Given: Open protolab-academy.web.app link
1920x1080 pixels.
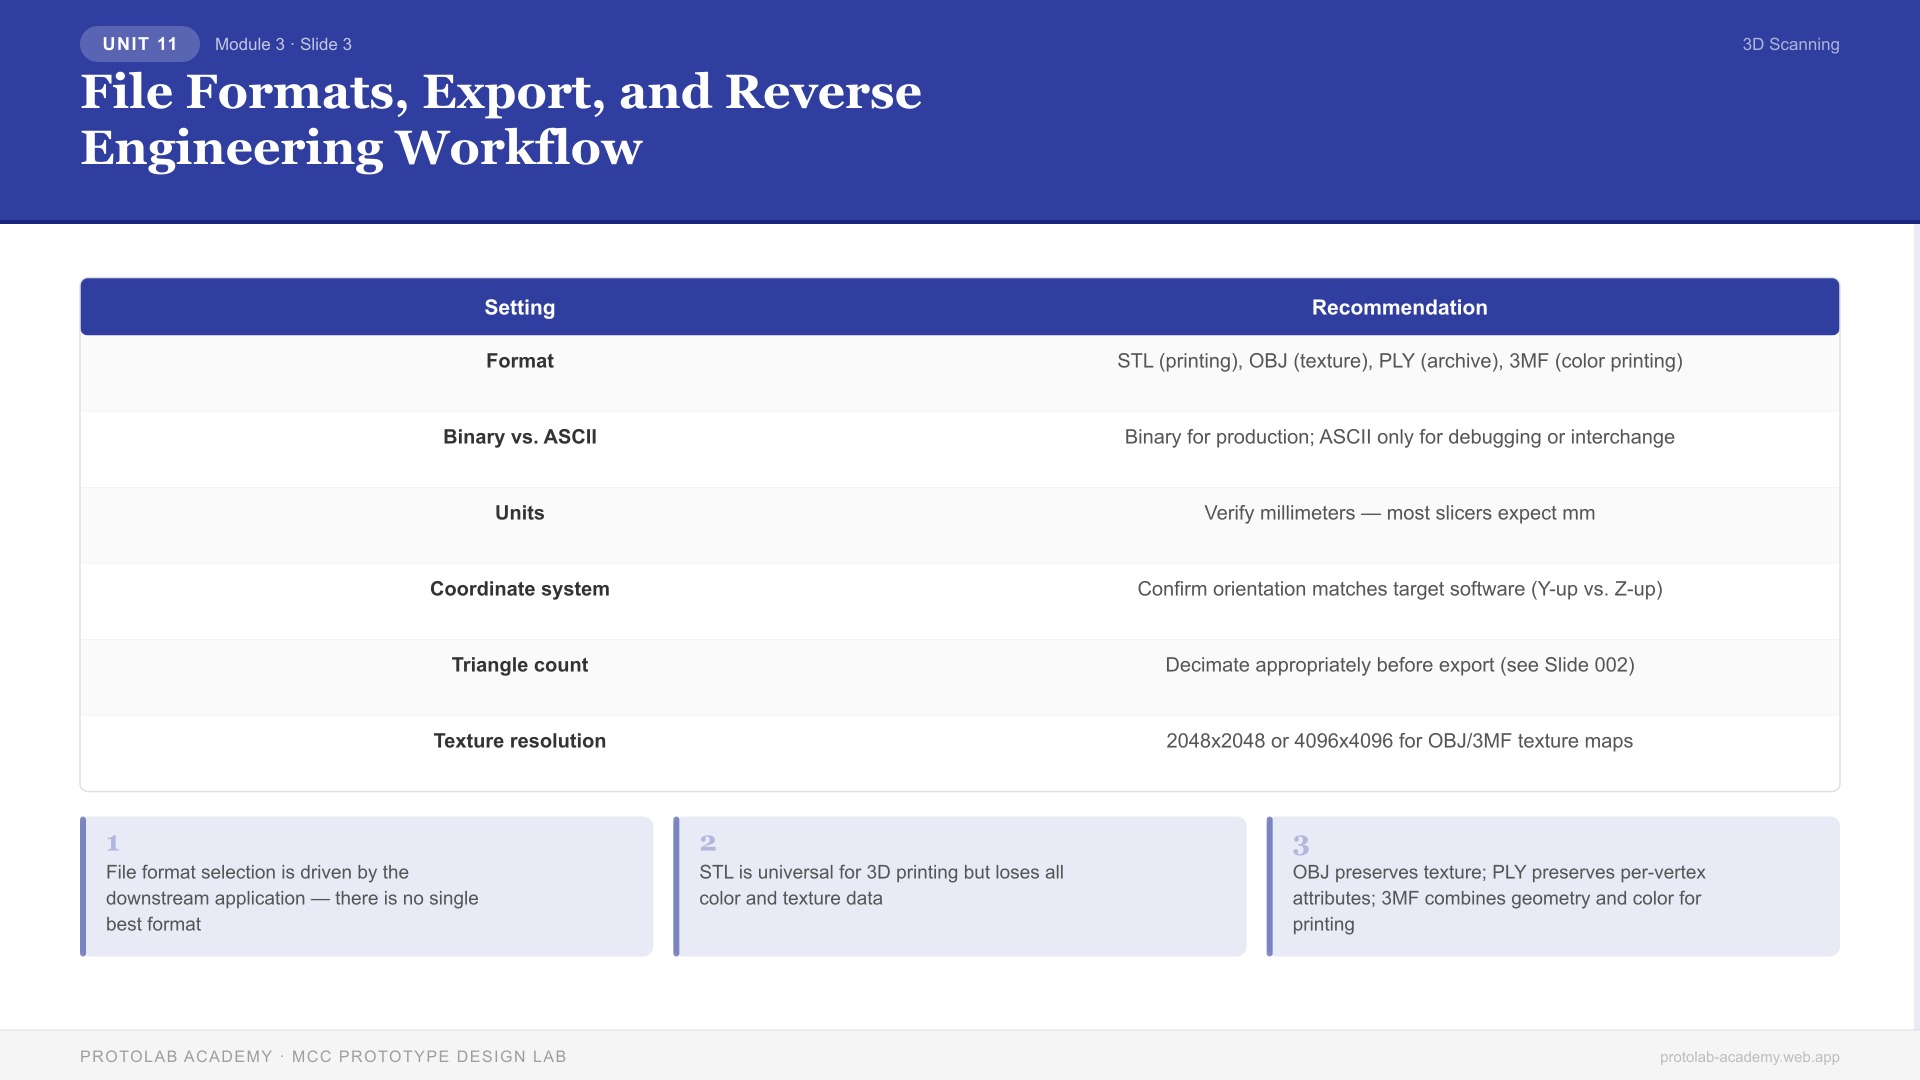Looking at the screenshot, I should pos(1747,1055).
